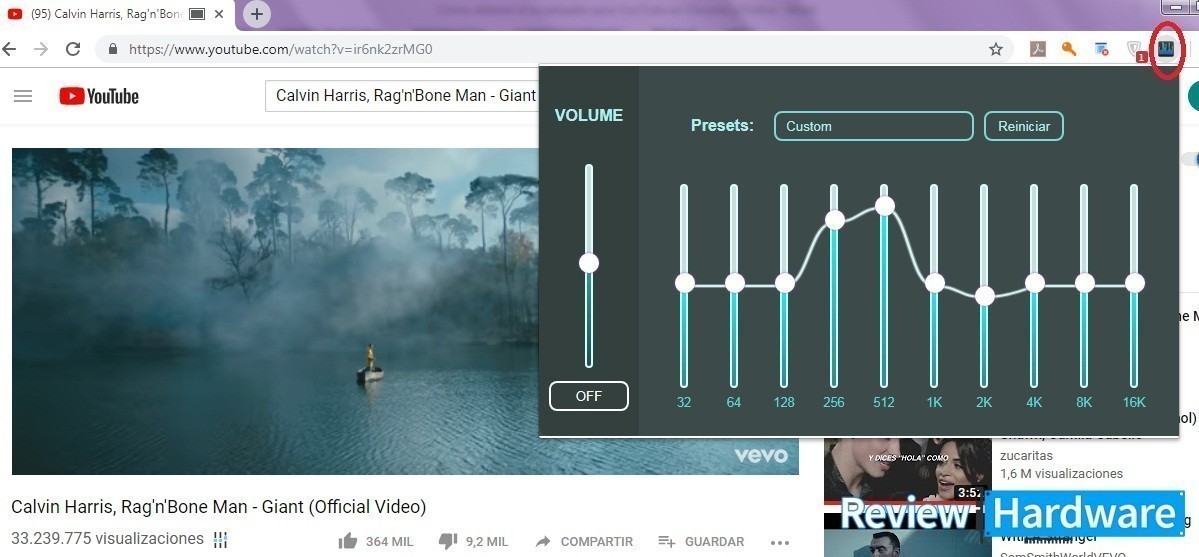Click the 2K band slider handle
The image size is (1199, 557).
(985, 295)
